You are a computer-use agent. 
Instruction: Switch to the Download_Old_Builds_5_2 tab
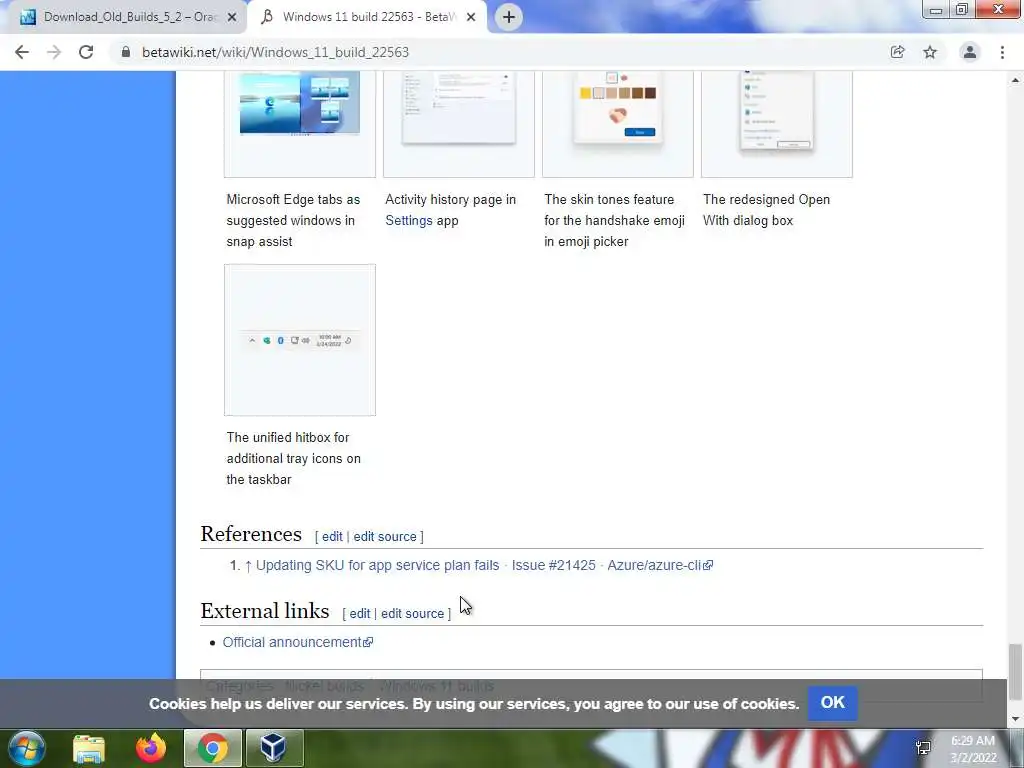tap(124, 17)
